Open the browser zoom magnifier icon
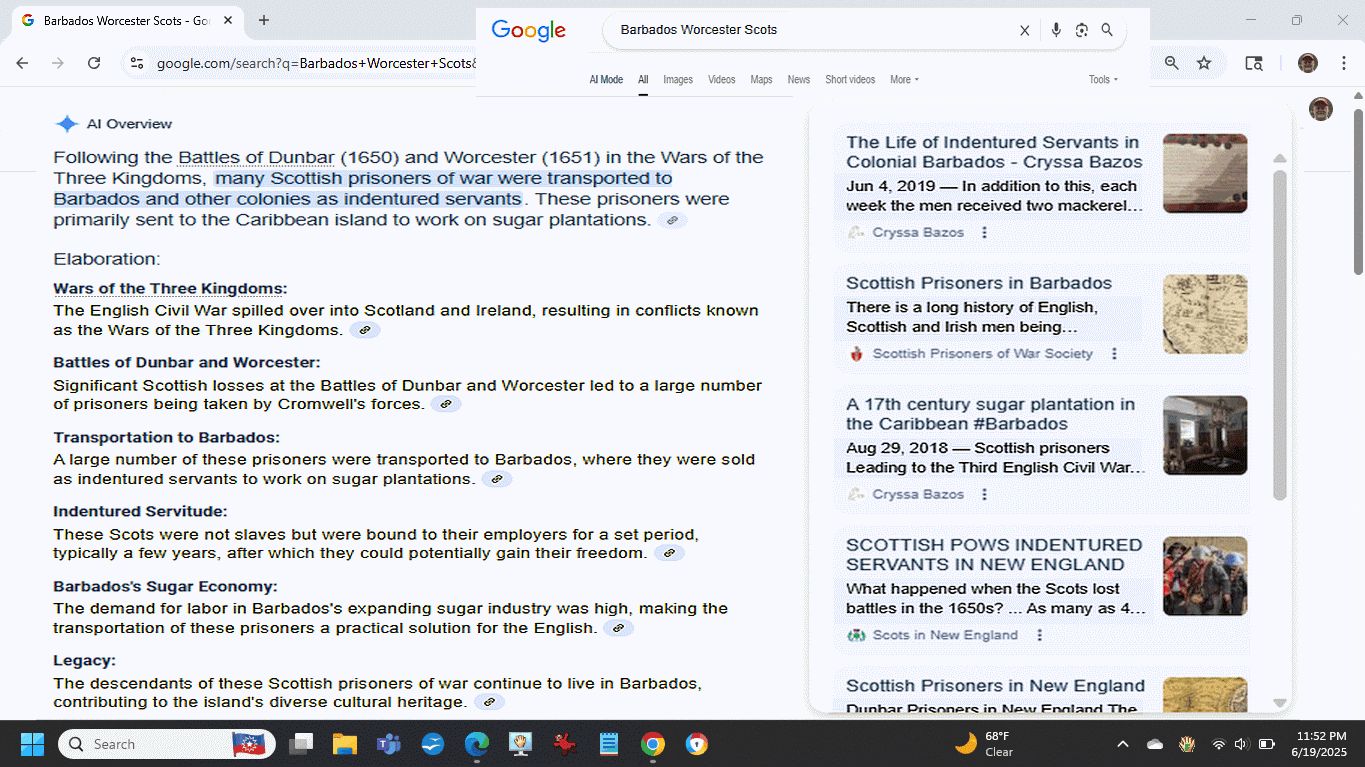This screenshot has height=767, width=1365. tap(1171, 63)
